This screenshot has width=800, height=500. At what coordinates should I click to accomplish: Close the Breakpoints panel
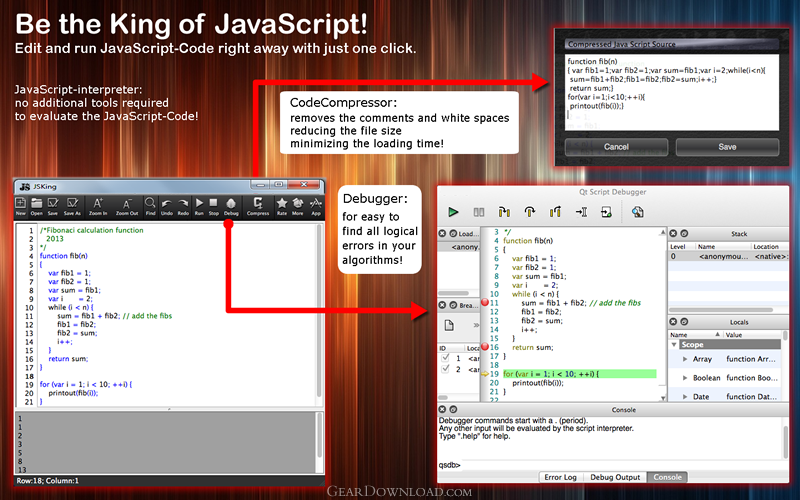click(x=442, y=305)
